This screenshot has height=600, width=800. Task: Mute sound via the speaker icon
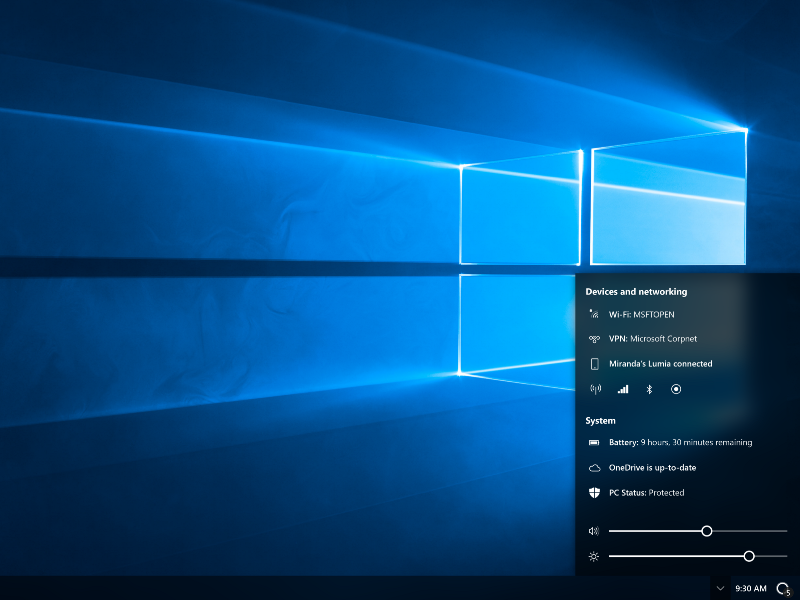pos(594,531)
